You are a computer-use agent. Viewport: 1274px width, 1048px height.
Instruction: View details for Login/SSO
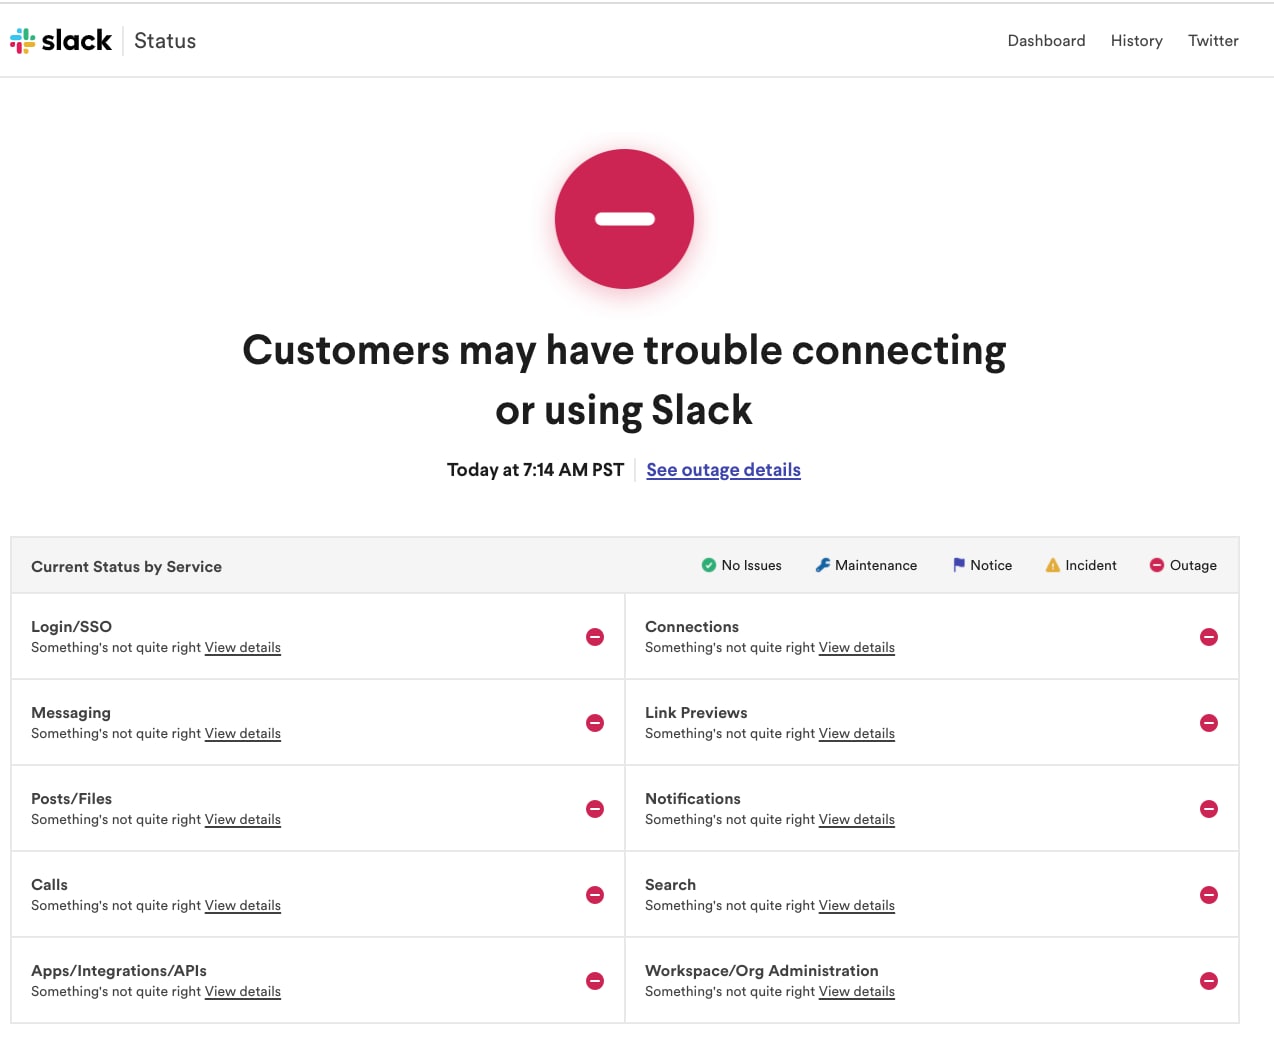tap(243, 648)
